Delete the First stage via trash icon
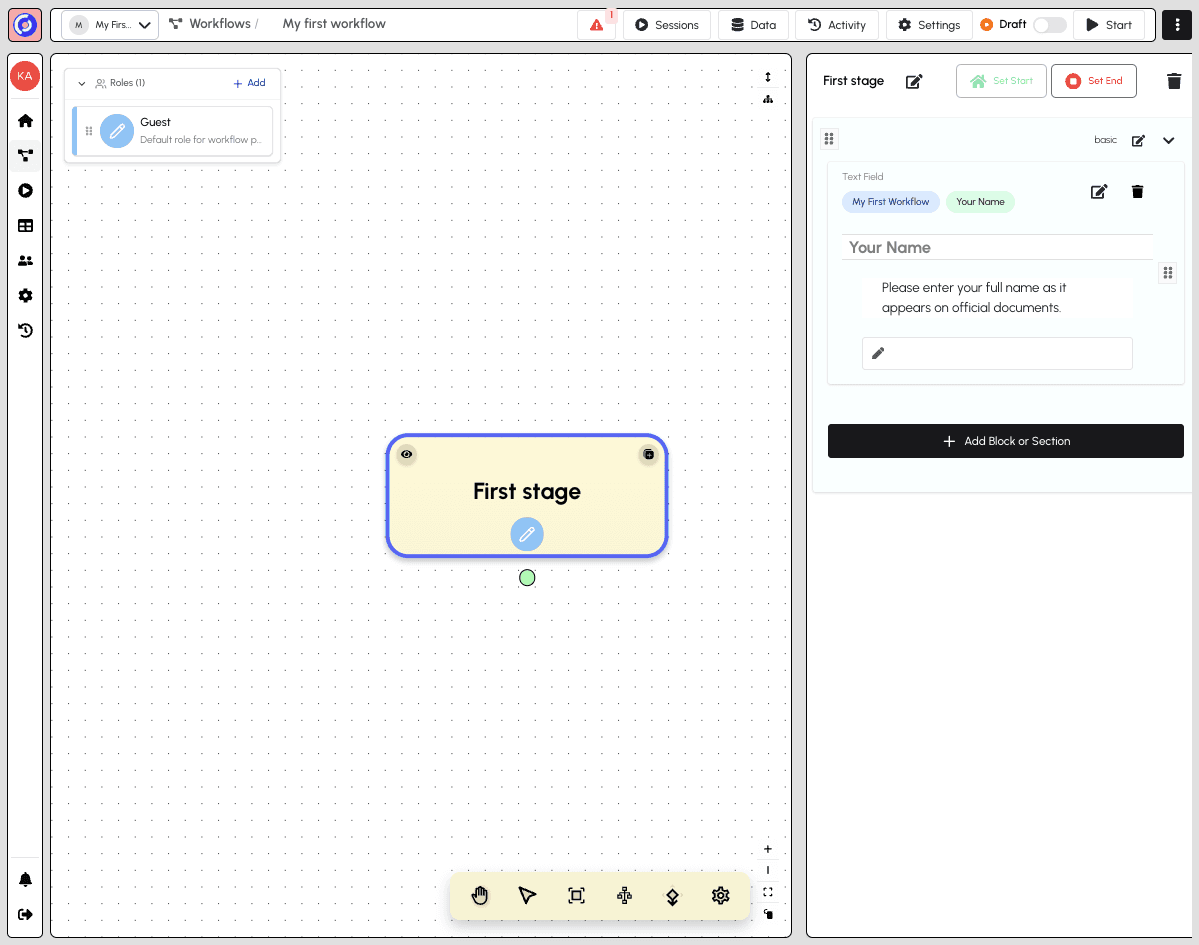 point(1174,81)
